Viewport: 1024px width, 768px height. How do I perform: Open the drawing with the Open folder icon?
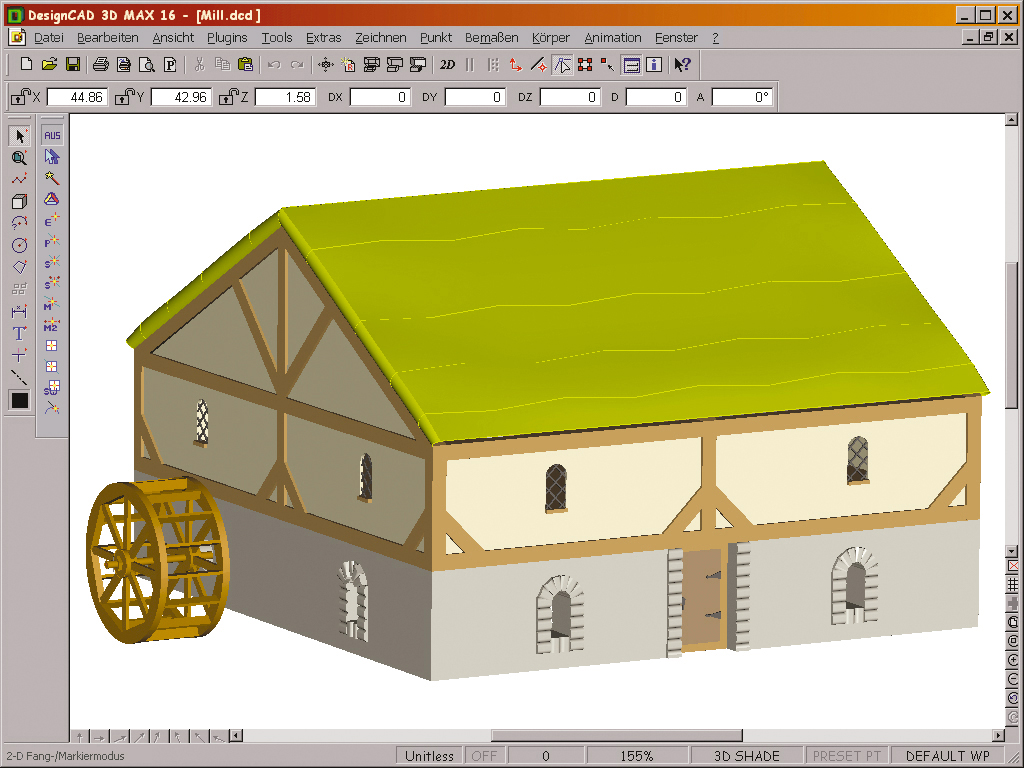(49, 63)
